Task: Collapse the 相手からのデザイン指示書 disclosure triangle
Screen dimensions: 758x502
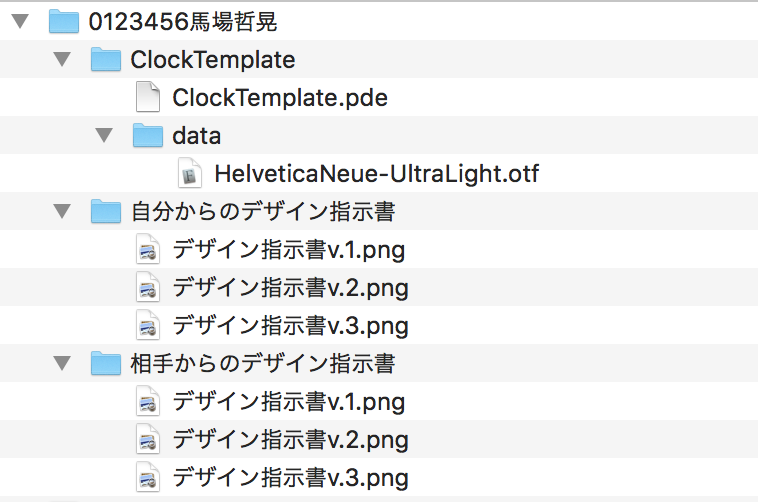Action: pyautogui.click(x=62, y=363)
